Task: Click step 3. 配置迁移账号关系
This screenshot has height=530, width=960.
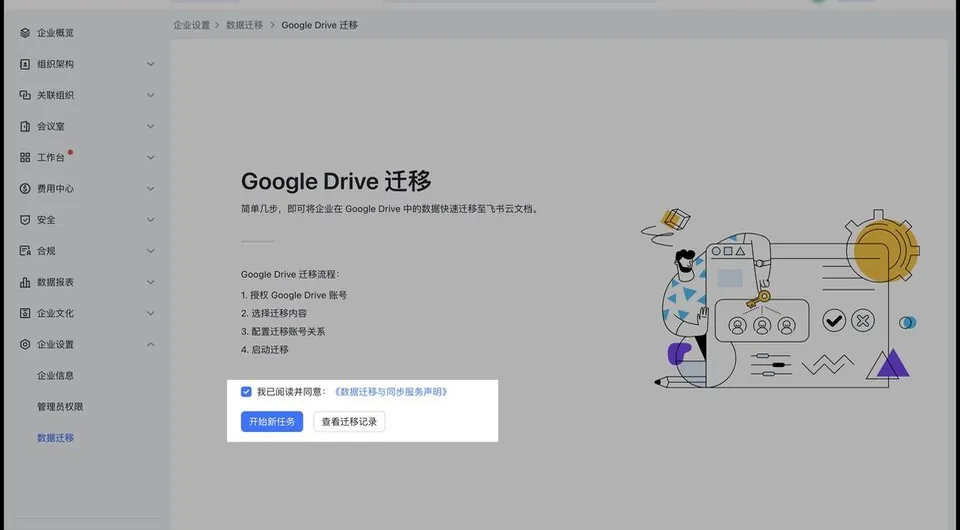Action: point(283,332)
